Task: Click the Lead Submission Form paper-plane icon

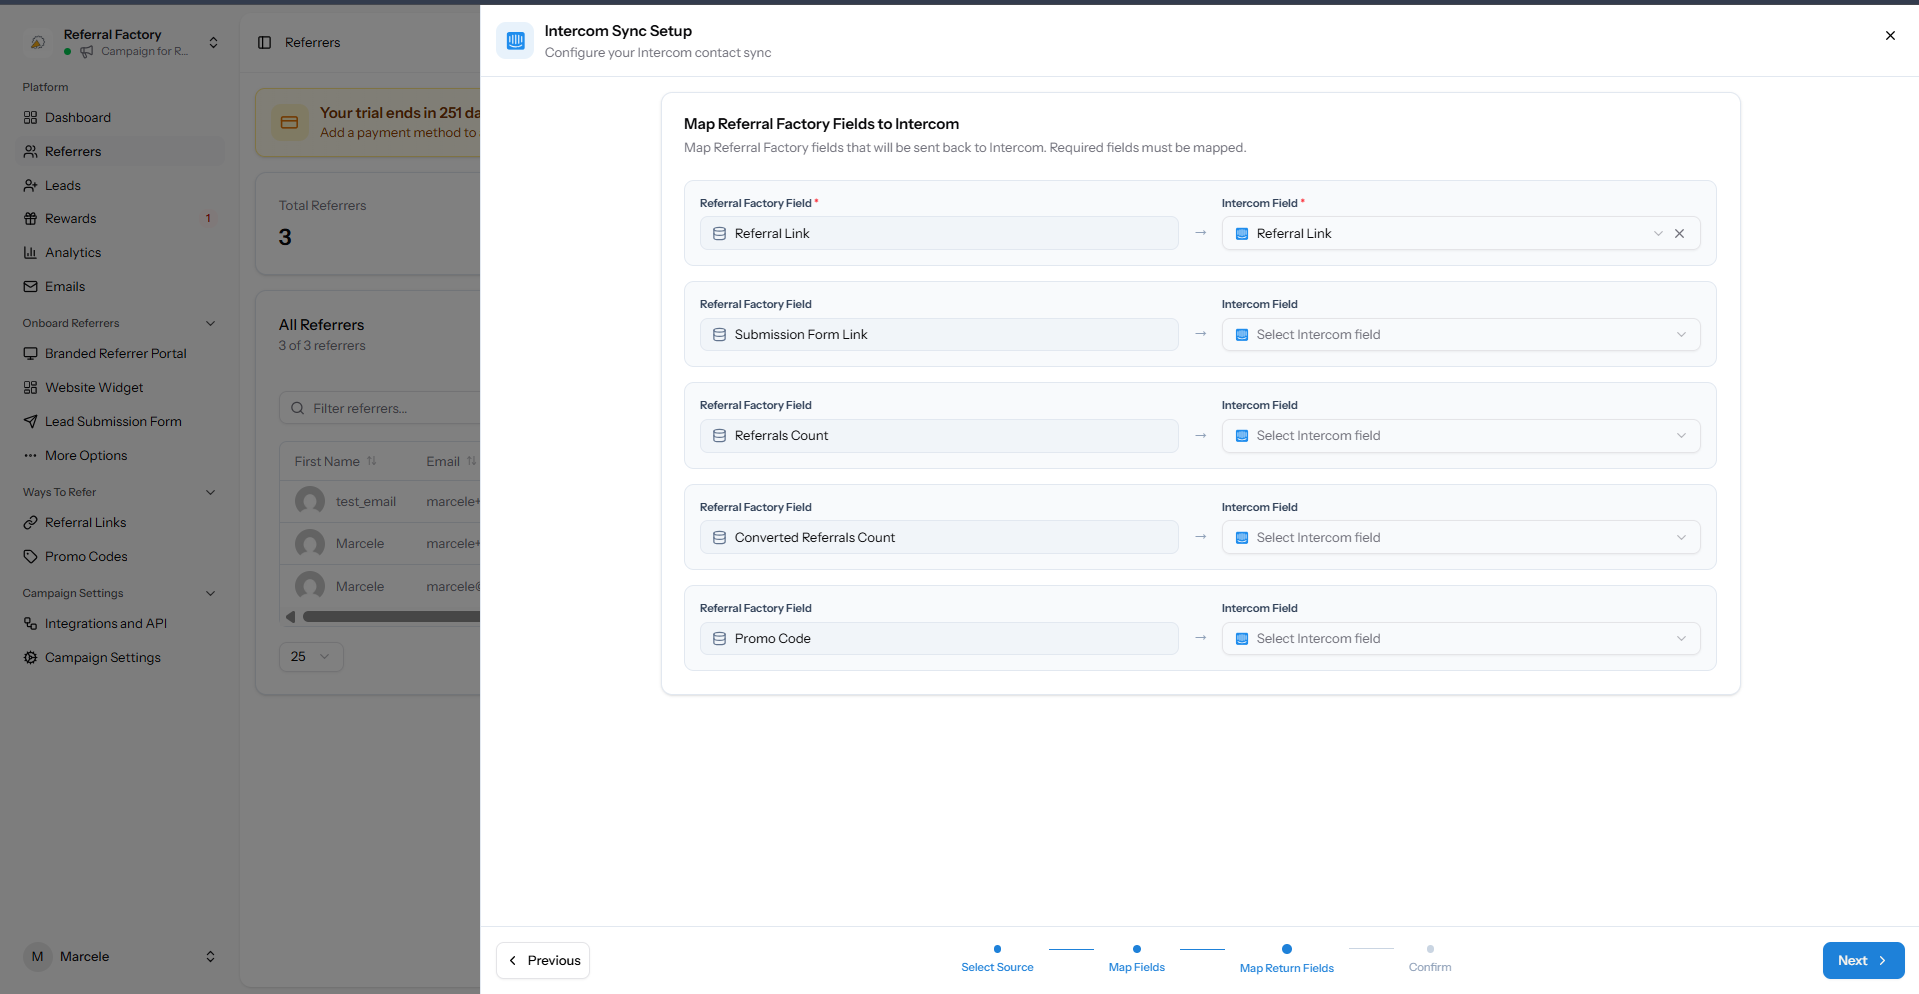Action: (x=30, y=422)
